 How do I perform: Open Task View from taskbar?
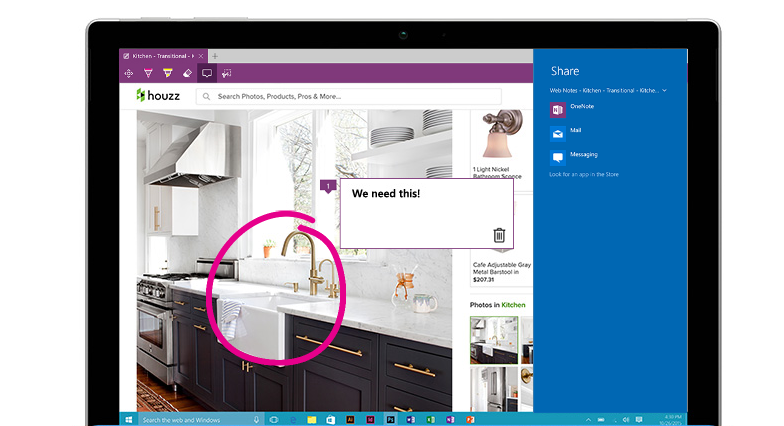click(274, 420)
